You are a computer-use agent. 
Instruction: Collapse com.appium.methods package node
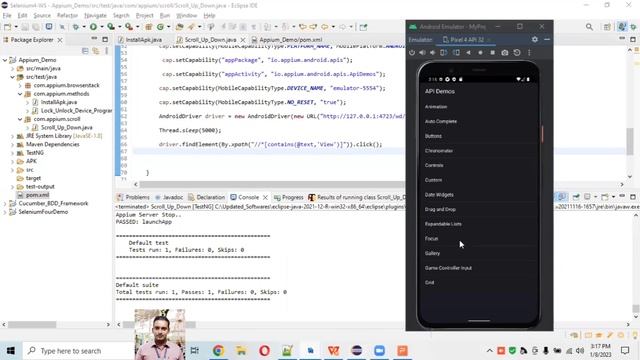[x=20, y=94]
